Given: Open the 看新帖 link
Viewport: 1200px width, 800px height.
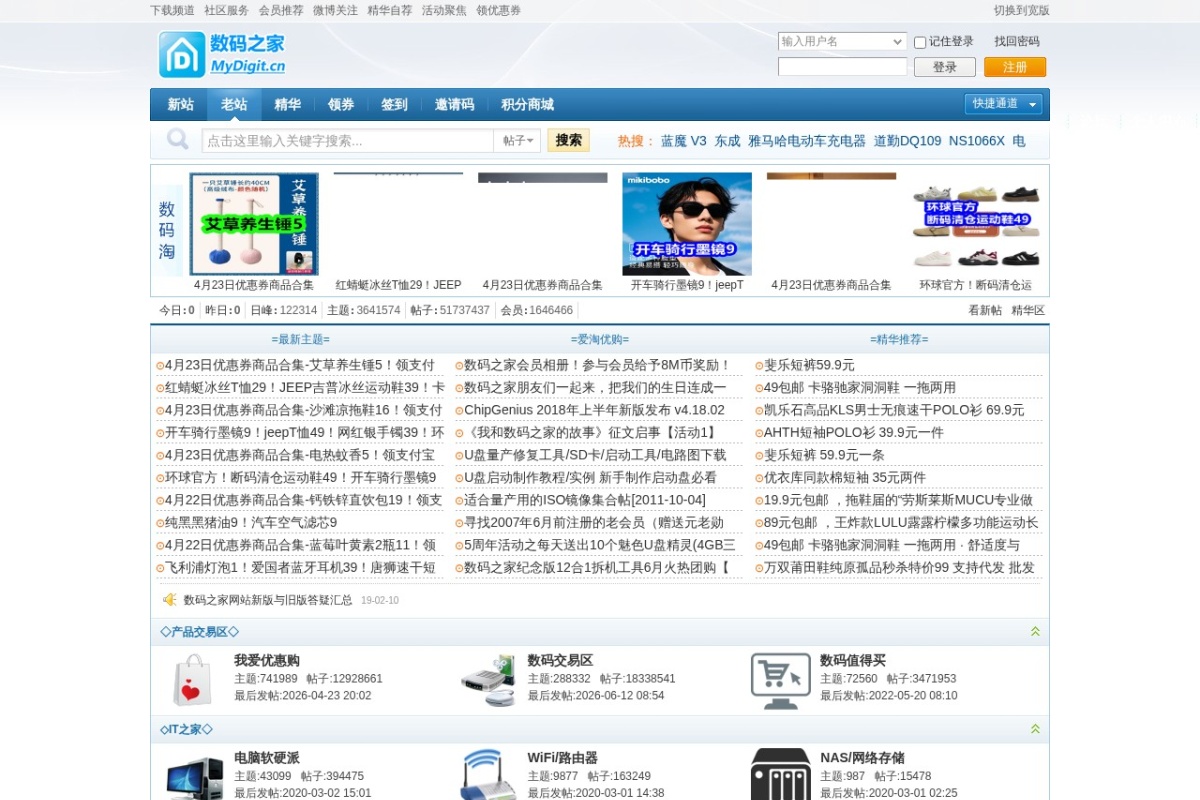Looking at the screenshot, I should click(985, 311).
